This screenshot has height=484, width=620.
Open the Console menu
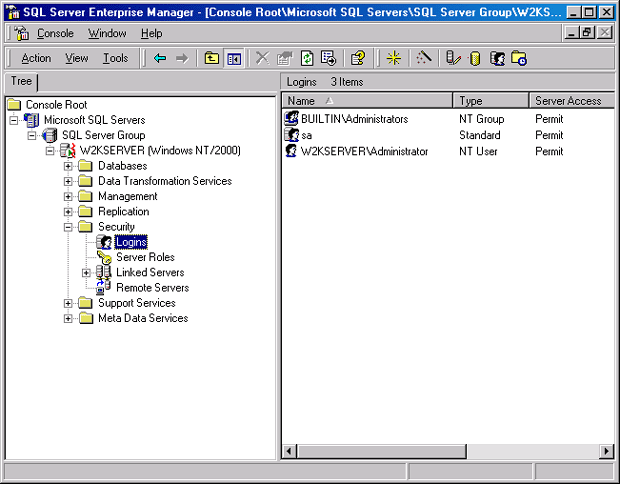55,33
